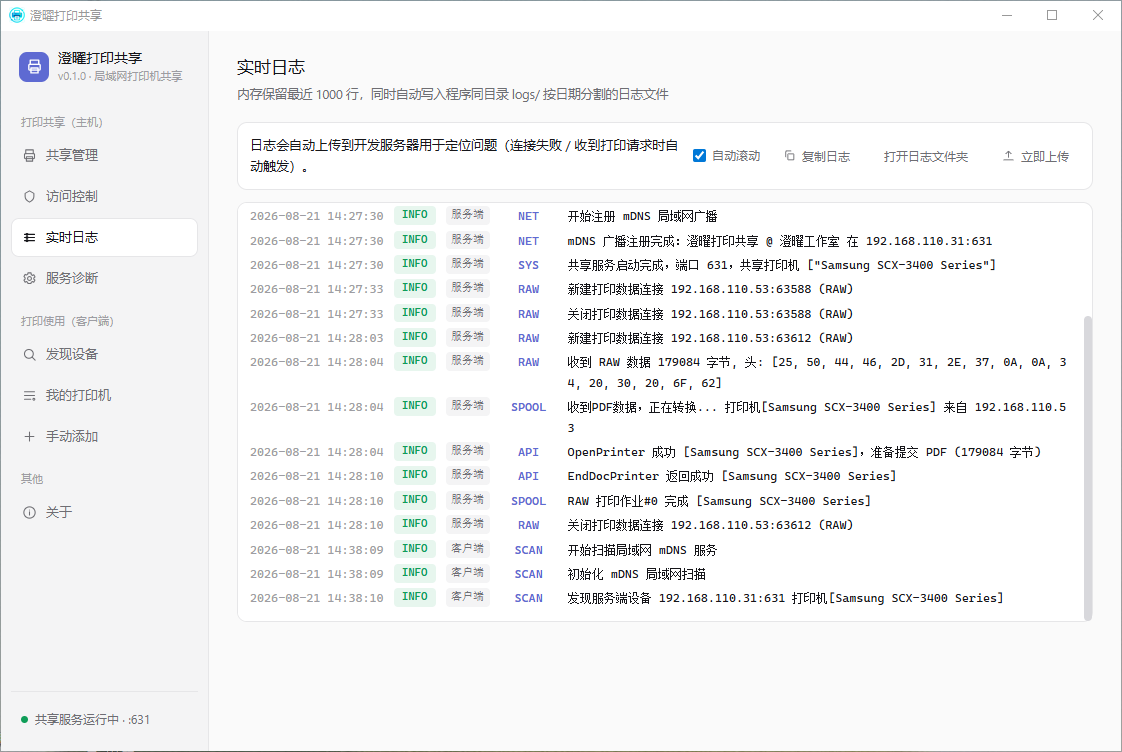This screenshot has width=1122, height=752.
Task: Click the API tag on EndDocPrinter row
Action: tap(528, 476)
